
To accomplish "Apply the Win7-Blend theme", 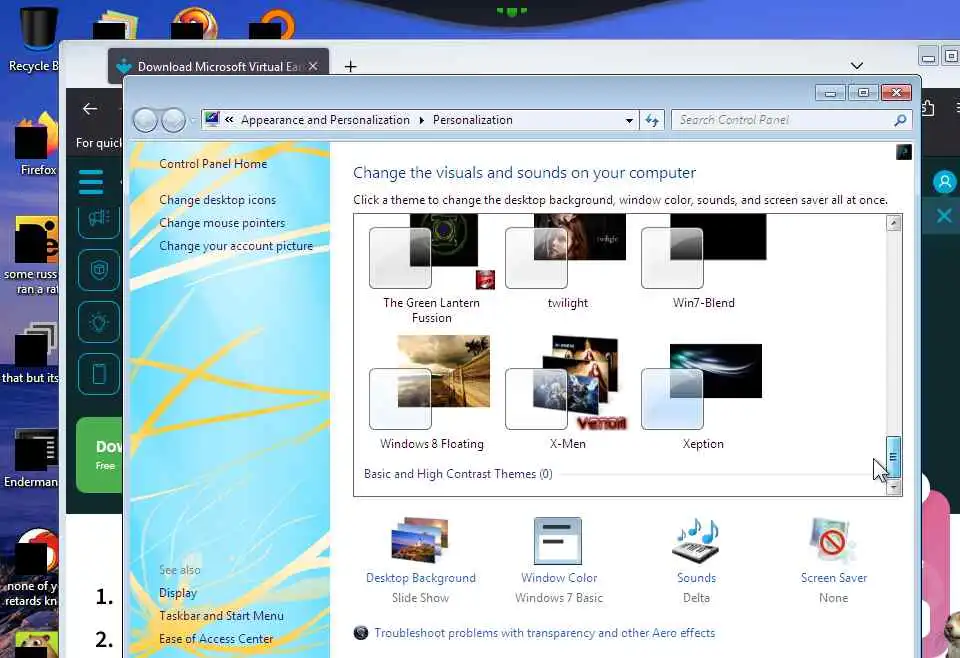I will coord(703,263).
